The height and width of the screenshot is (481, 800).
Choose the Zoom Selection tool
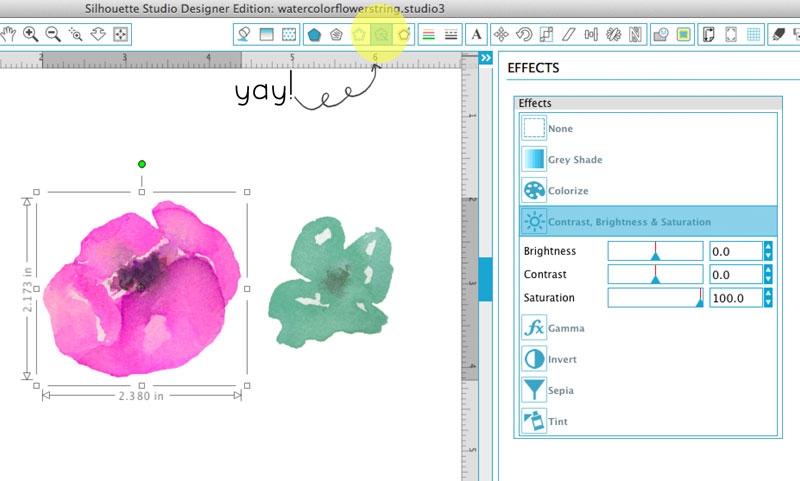click(76, 34)
